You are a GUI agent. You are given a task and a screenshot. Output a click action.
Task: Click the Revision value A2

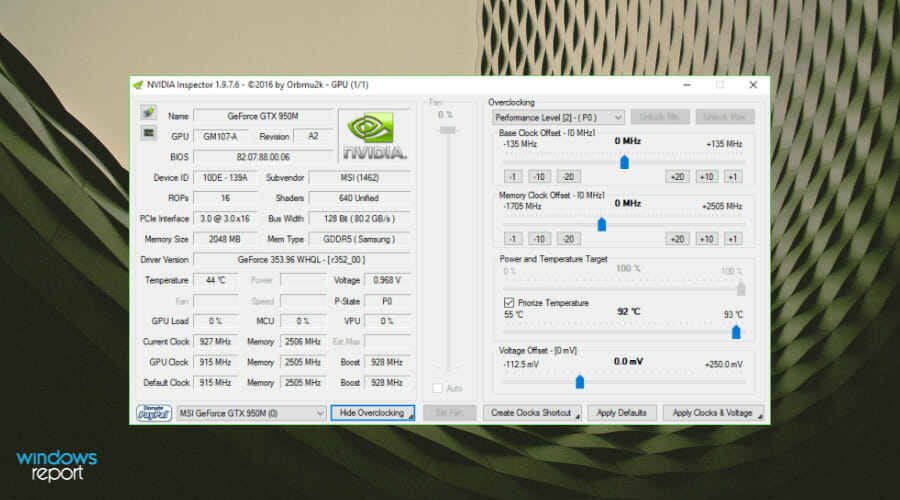pyautogui.click(x=313, y=136)
